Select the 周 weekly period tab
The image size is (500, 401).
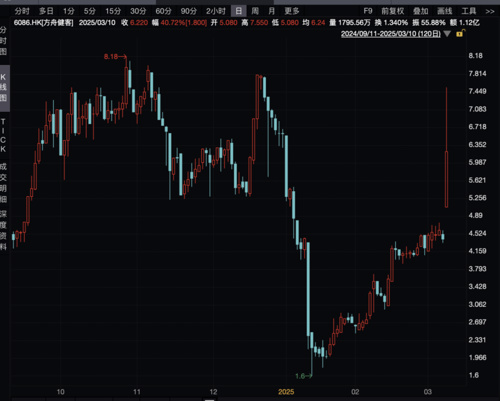[255, 11]
